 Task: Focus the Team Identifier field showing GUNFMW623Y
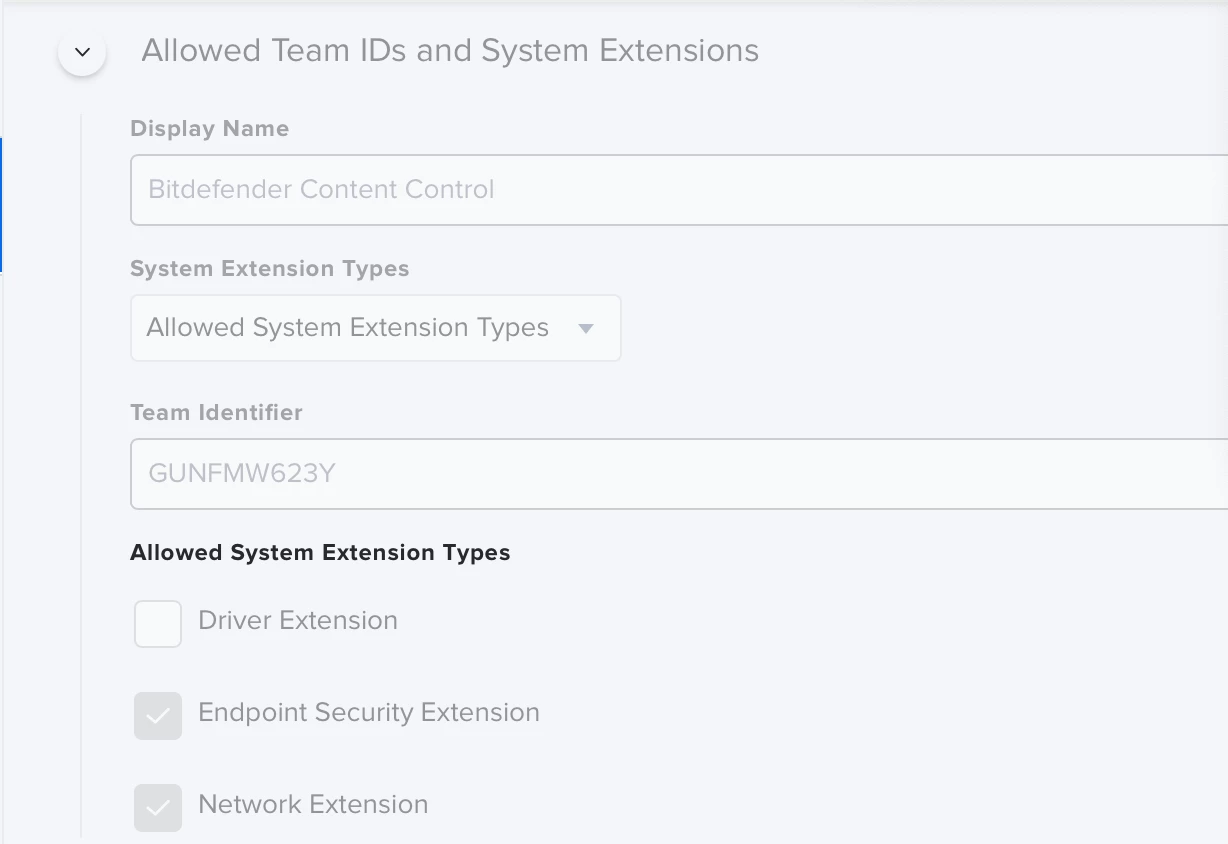(678, 474)
